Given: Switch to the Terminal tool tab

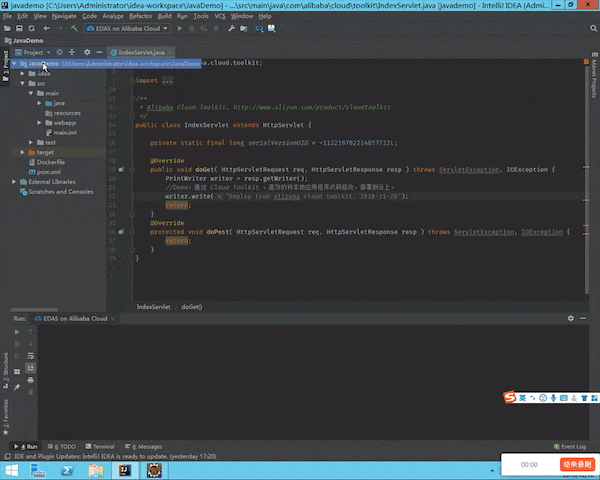Looking at the screenshot, I should 100,446.
